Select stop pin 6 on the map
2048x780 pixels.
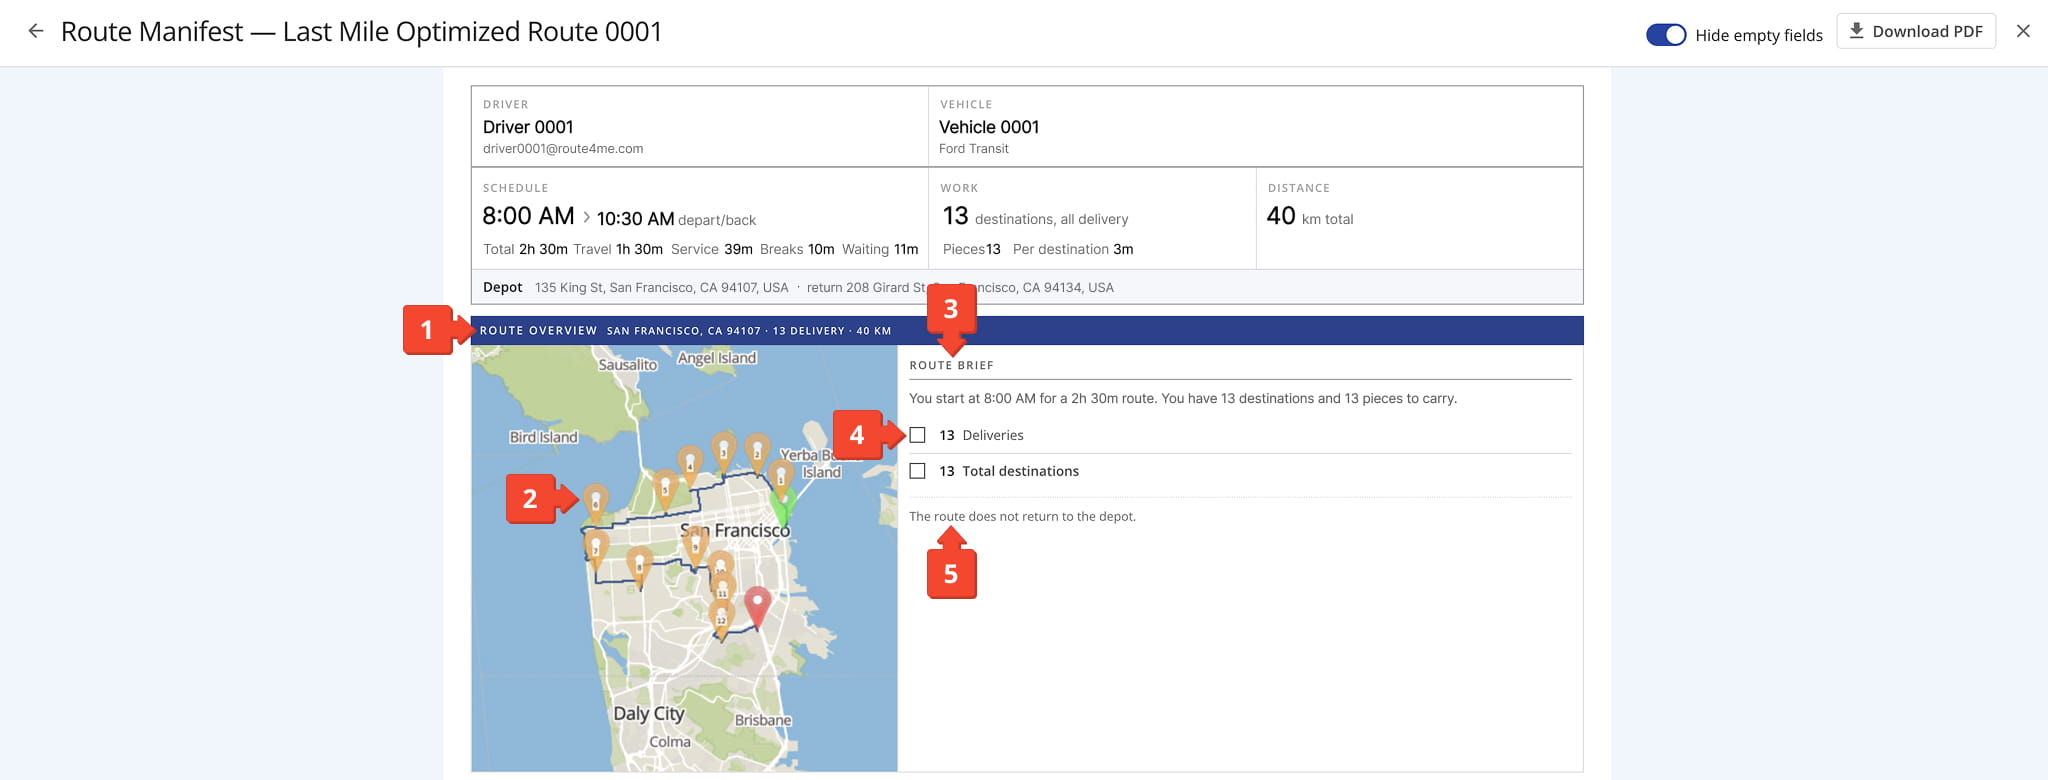596,504
